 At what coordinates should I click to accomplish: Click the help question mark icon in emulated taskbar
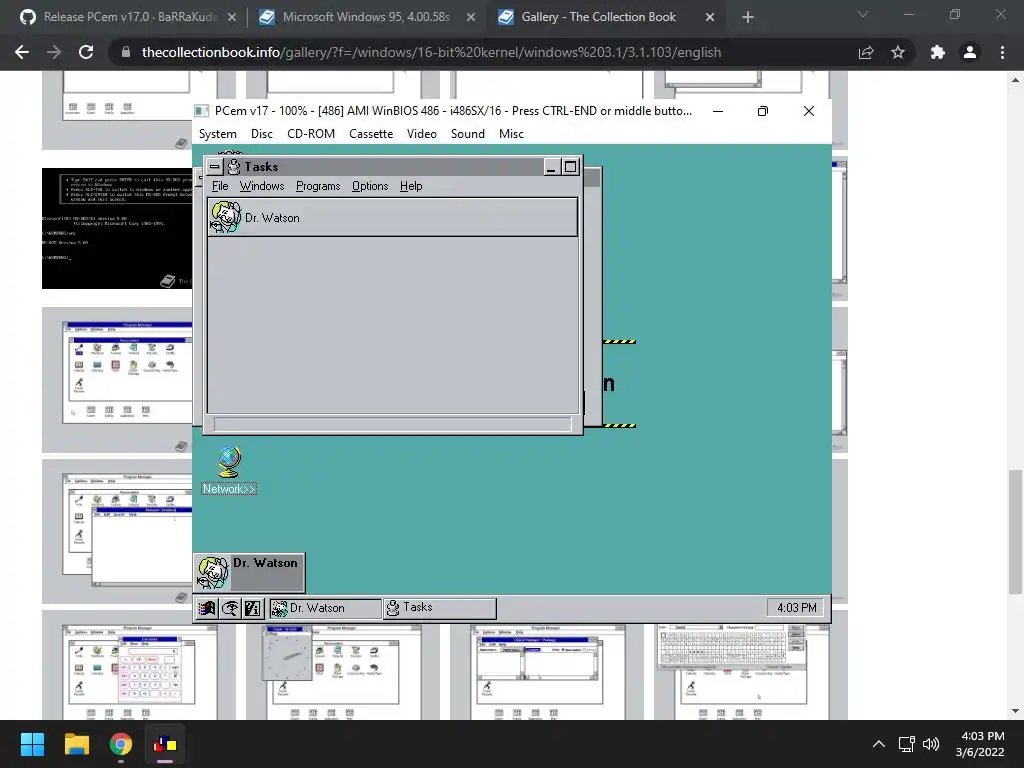[x=253, y=609]
